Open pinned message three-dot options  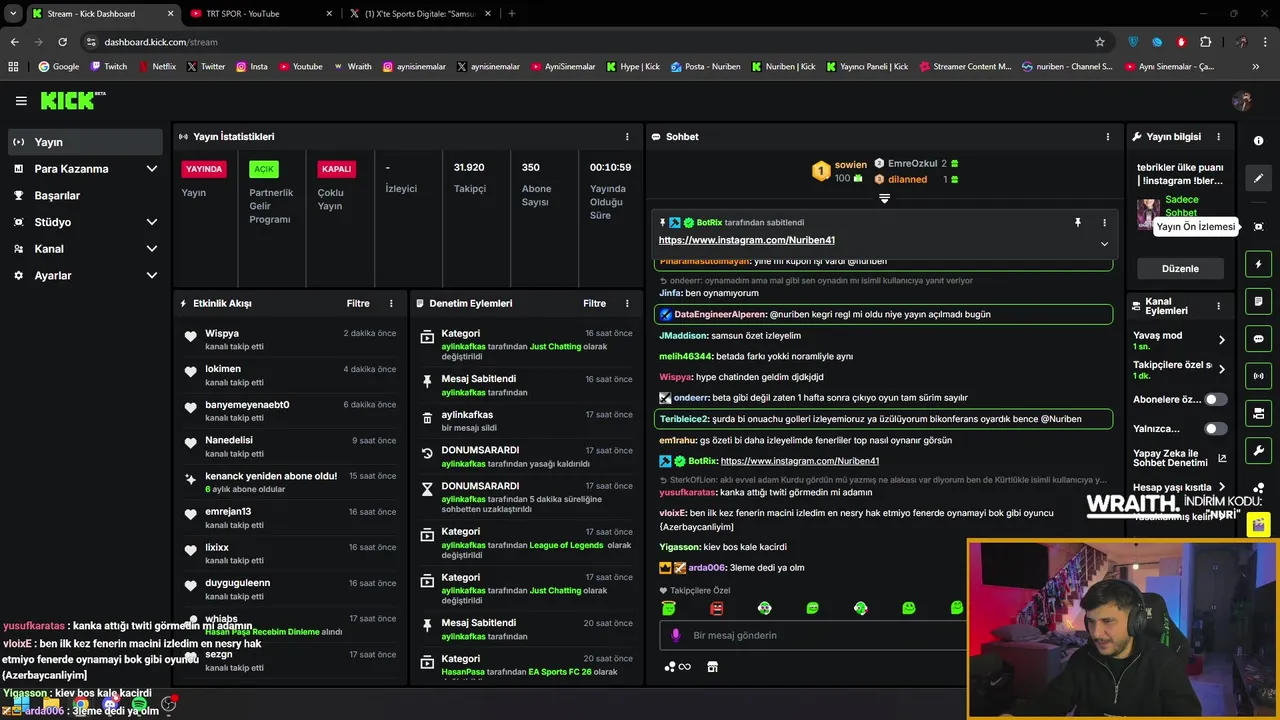click(x=1104, y=222)
